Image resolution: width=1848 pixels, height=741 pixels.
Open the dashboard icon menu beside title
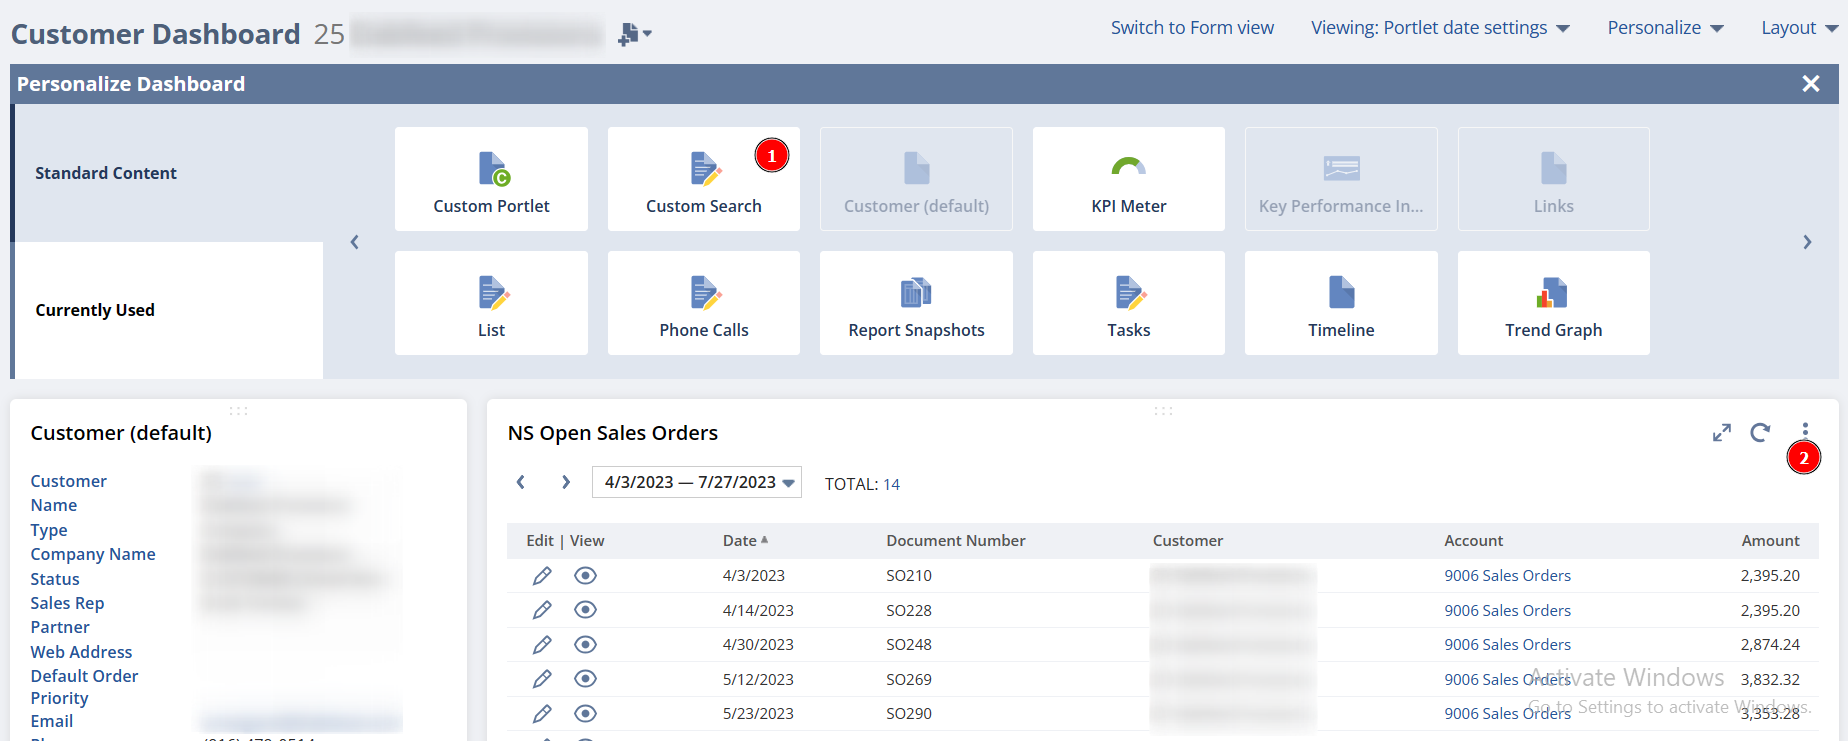(634, 34)
